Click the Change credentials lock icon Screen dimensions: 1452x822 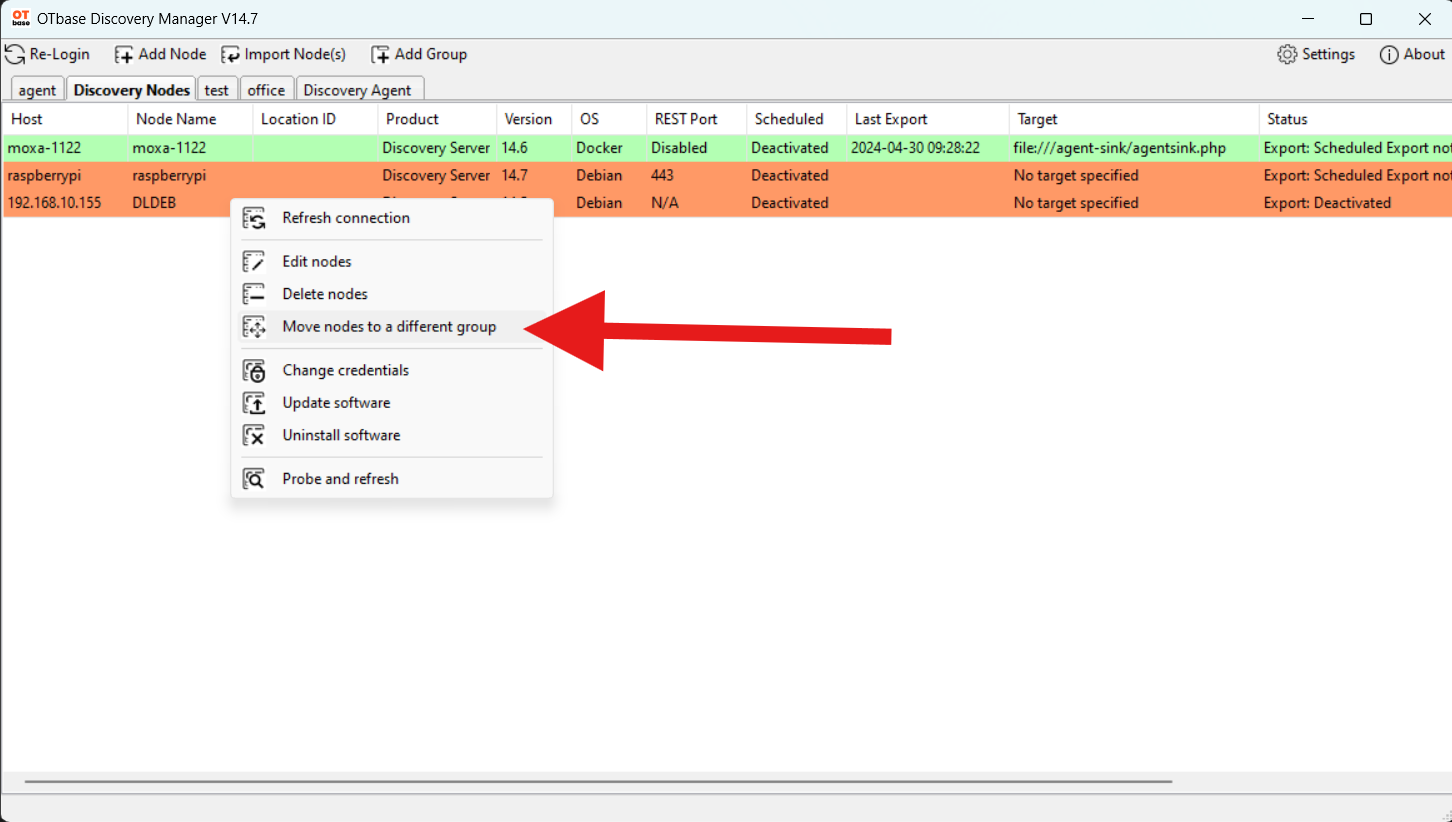[x=254, y=371]
